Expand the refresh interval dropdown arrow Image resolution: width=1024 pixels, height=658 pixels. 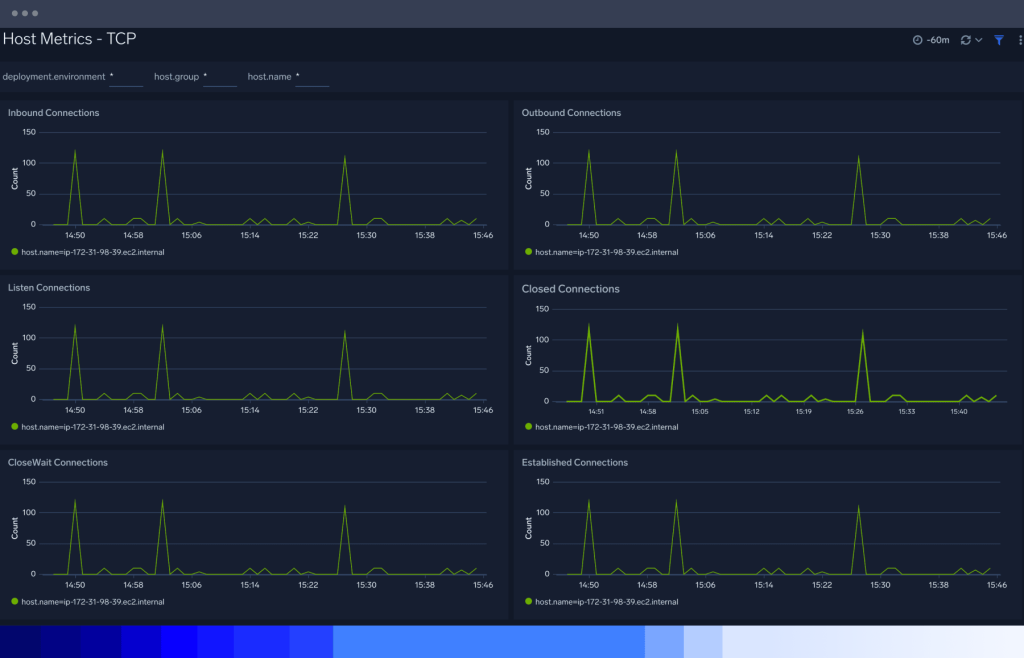(x=979, y=40)
